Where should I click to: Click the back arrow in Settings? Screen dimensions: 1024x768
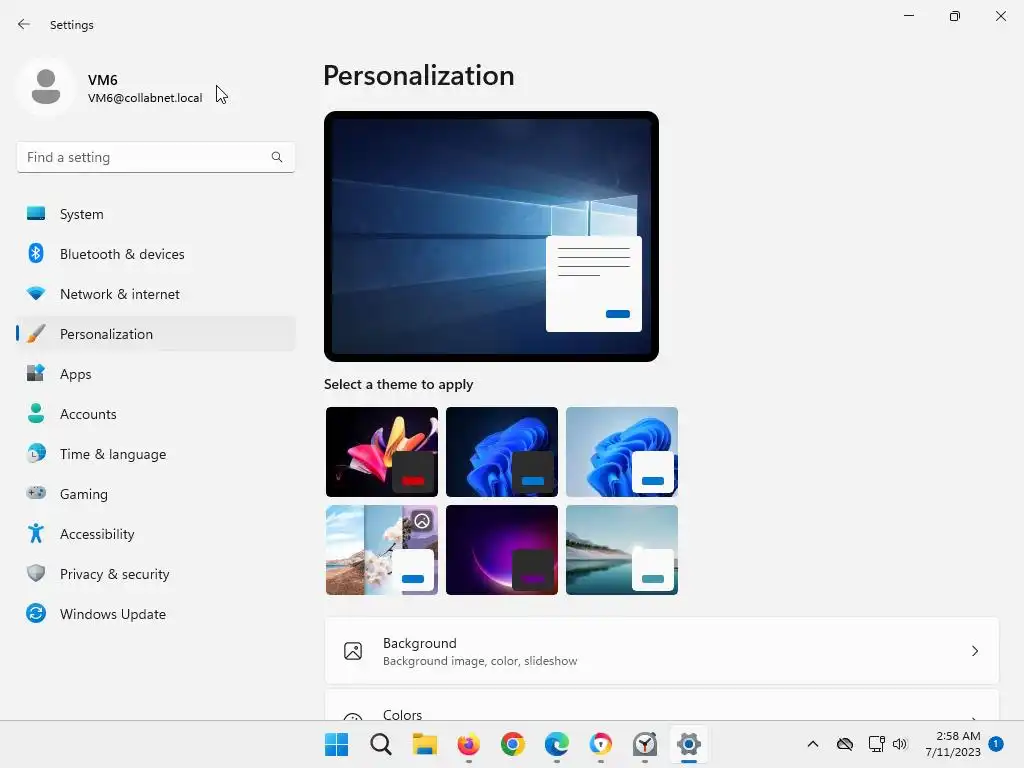24,24
